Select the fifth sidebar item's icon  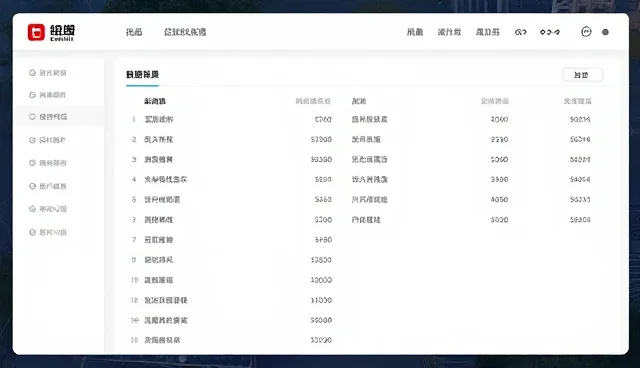pyautogui.click(x=33, y=163)
